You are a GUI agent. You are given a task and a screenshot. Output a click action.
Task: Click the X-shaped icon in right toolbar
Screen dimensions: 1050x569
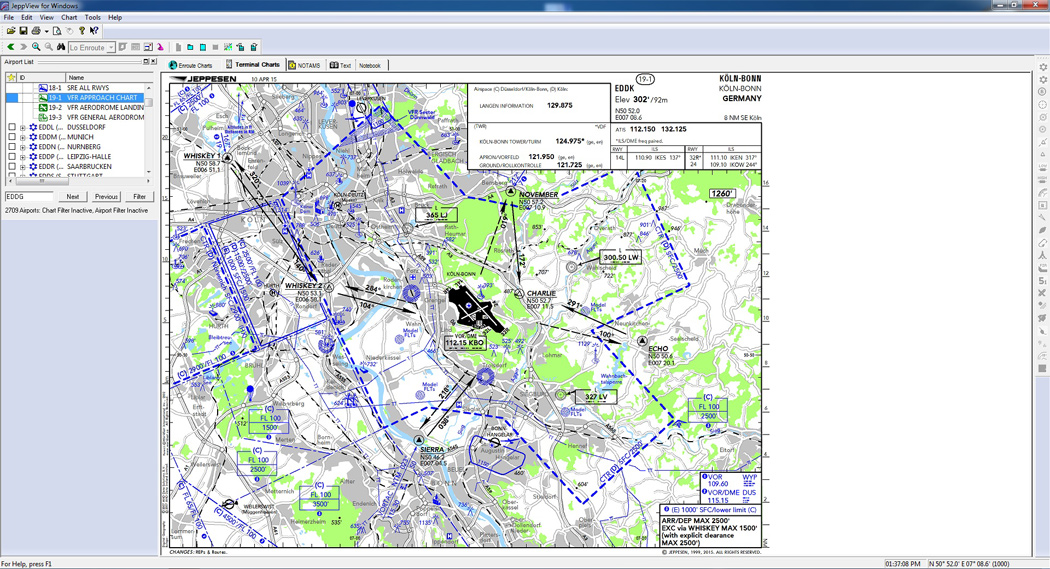click(1042, 293)
